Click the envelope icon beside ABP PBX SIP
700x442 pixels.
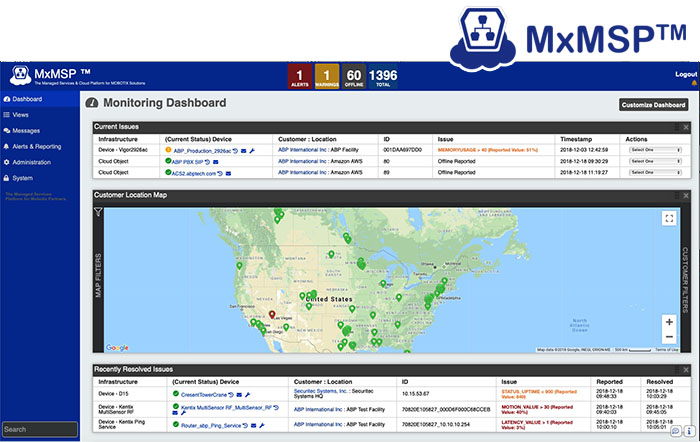(x=216, y=162)
